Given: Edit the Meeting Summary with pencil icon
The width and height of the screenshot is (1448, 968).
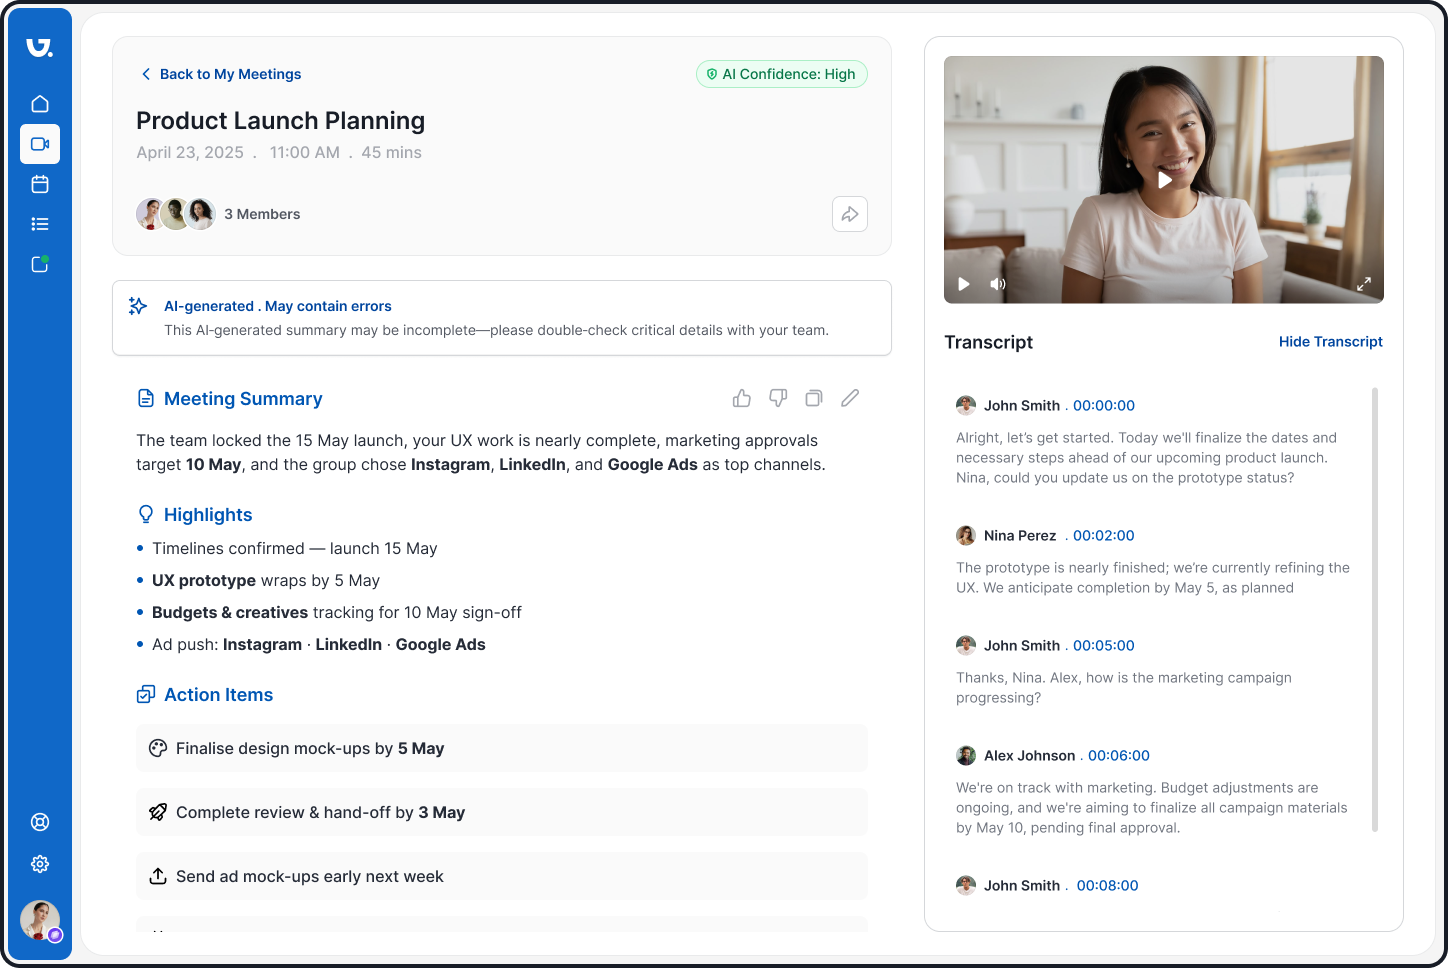Looking at the screenshot, I should click(850, 398).
